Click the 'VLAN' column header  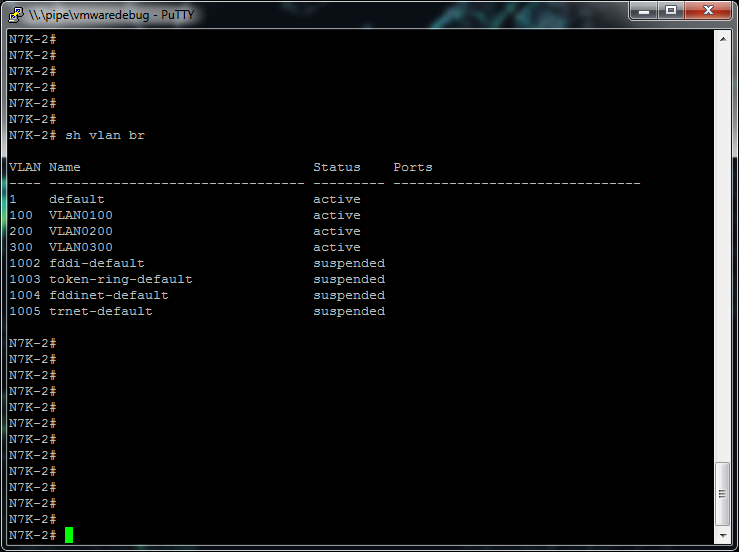pos(25,167)
